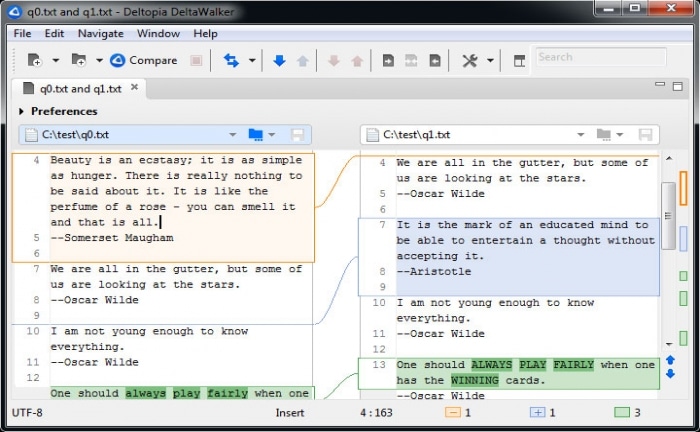This screenshot has width=700, height=432.
Task: Click the new folder comparison icon
Action: pos(79,60)
